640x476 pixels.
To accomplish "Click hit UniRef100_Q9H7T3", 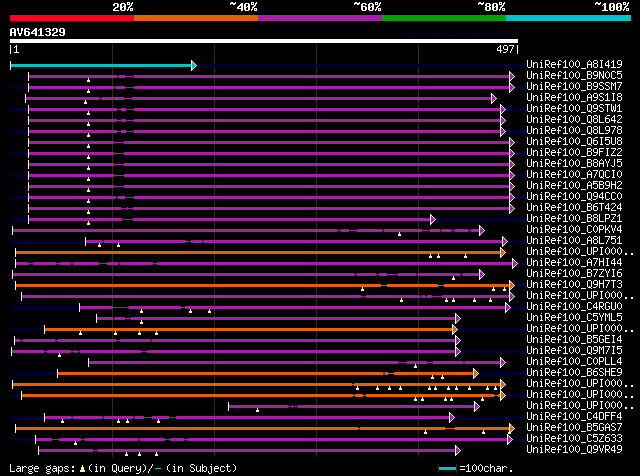I will click(x=574, y=285).
